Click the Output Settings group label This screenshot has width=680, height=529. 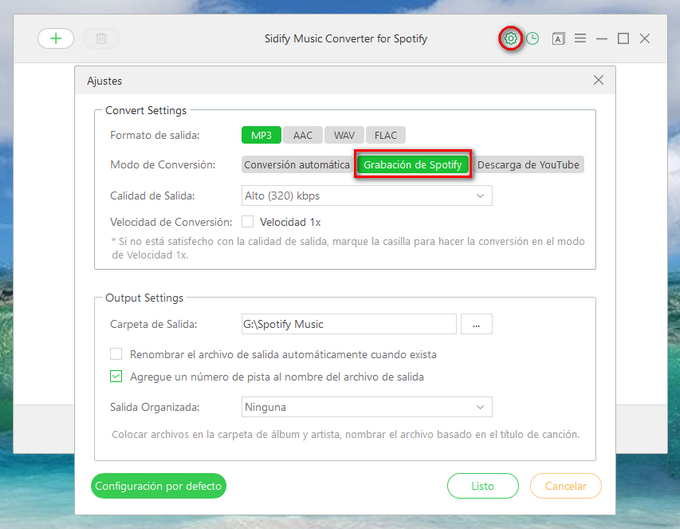(144, 298)
